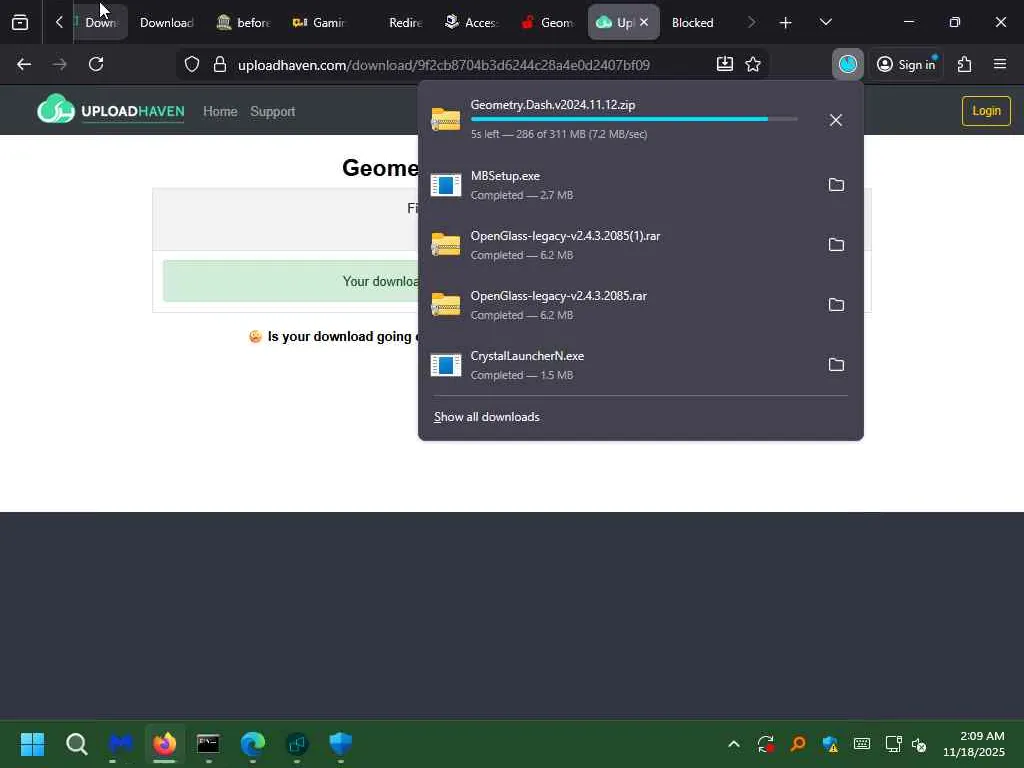Bookmark this page with star icon
The height and width of the screenshot is (768, 1024).
[x=753, y=64]
